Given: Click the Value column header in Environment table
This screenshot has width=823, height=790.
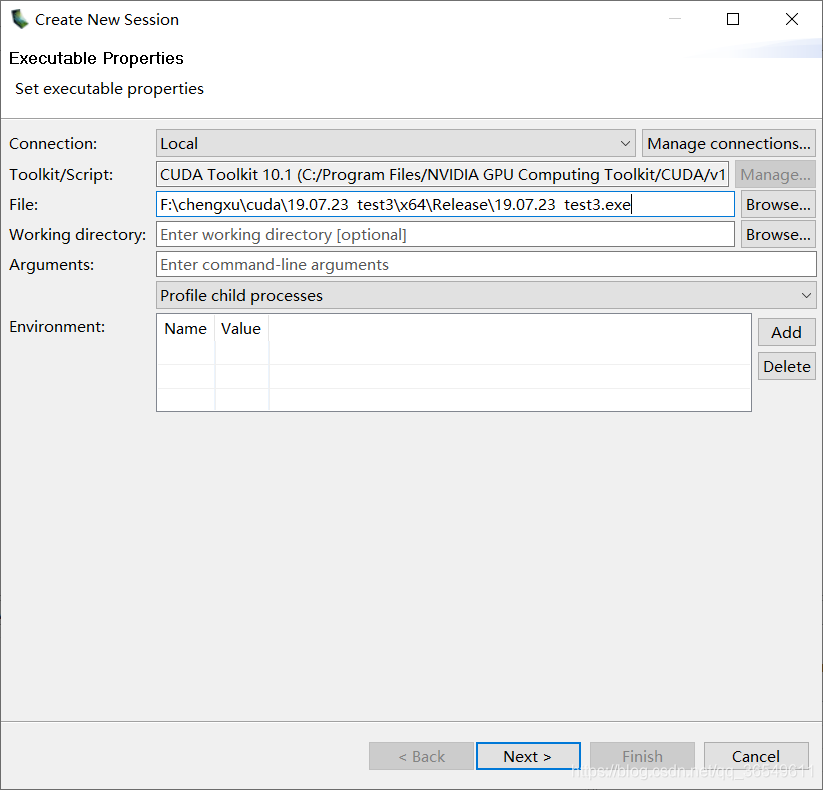Looking at the screenshot, I should [x=241, y=329].
